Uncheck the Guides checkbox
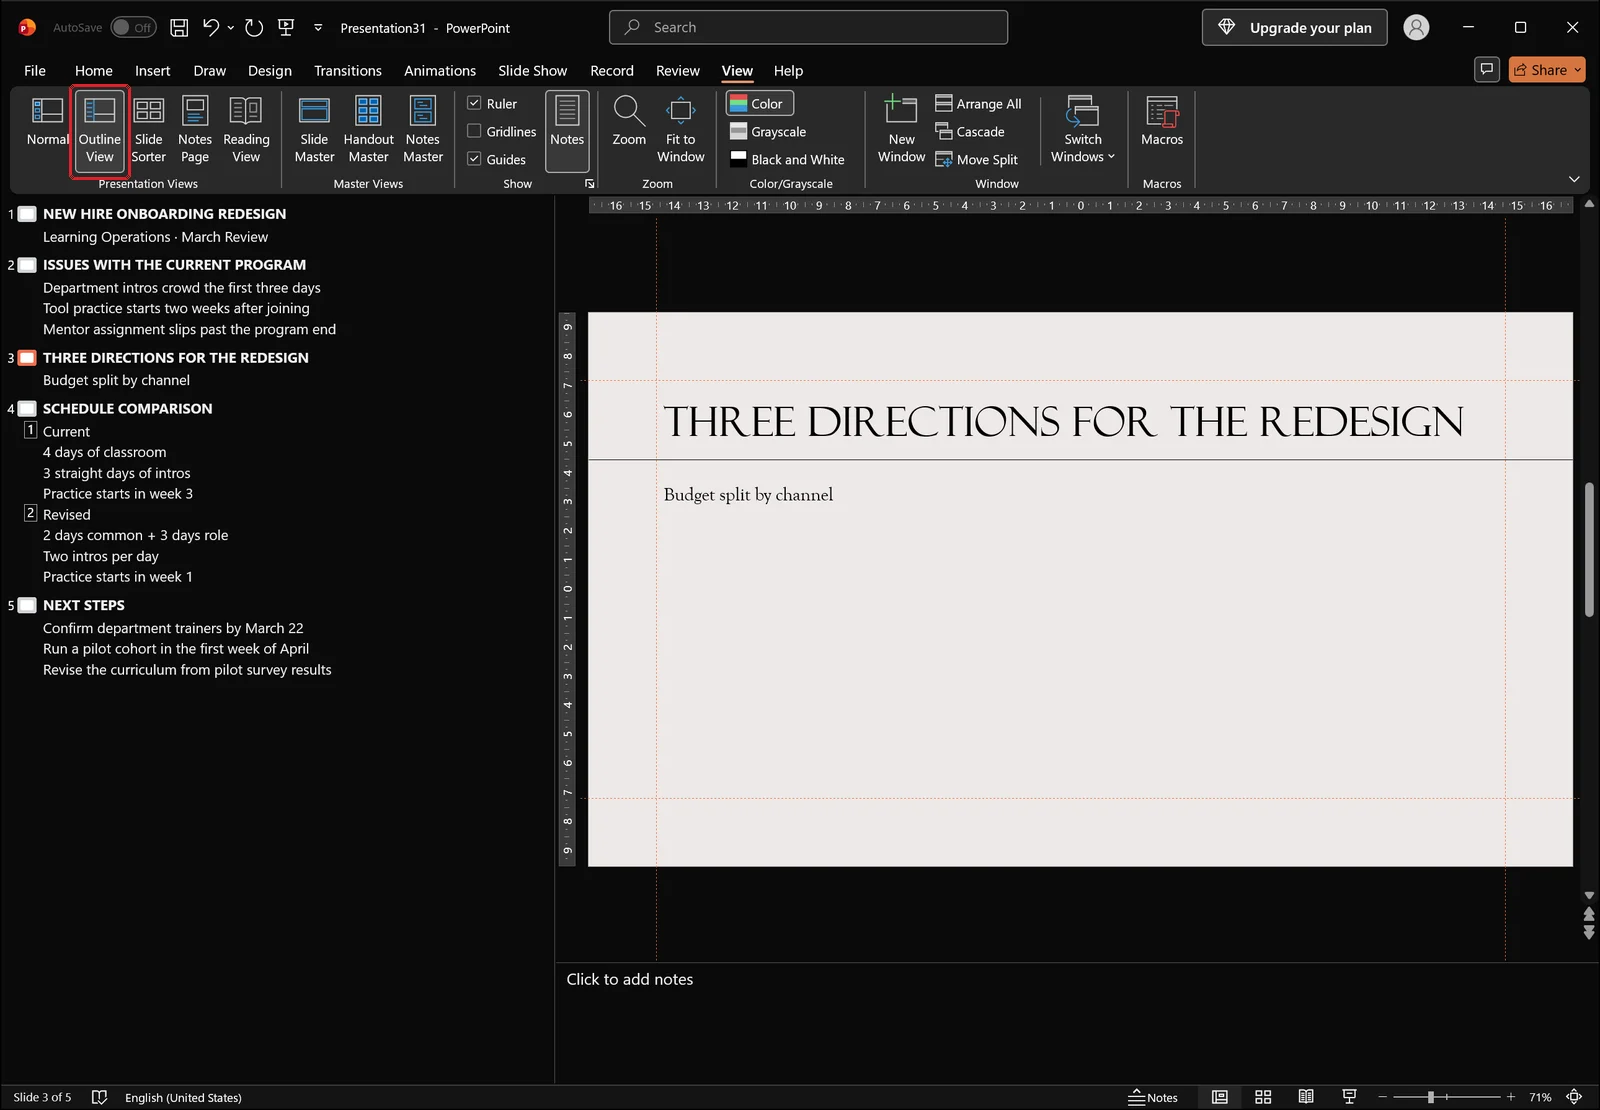The image size is (1600, 1110). click(475, 159)
